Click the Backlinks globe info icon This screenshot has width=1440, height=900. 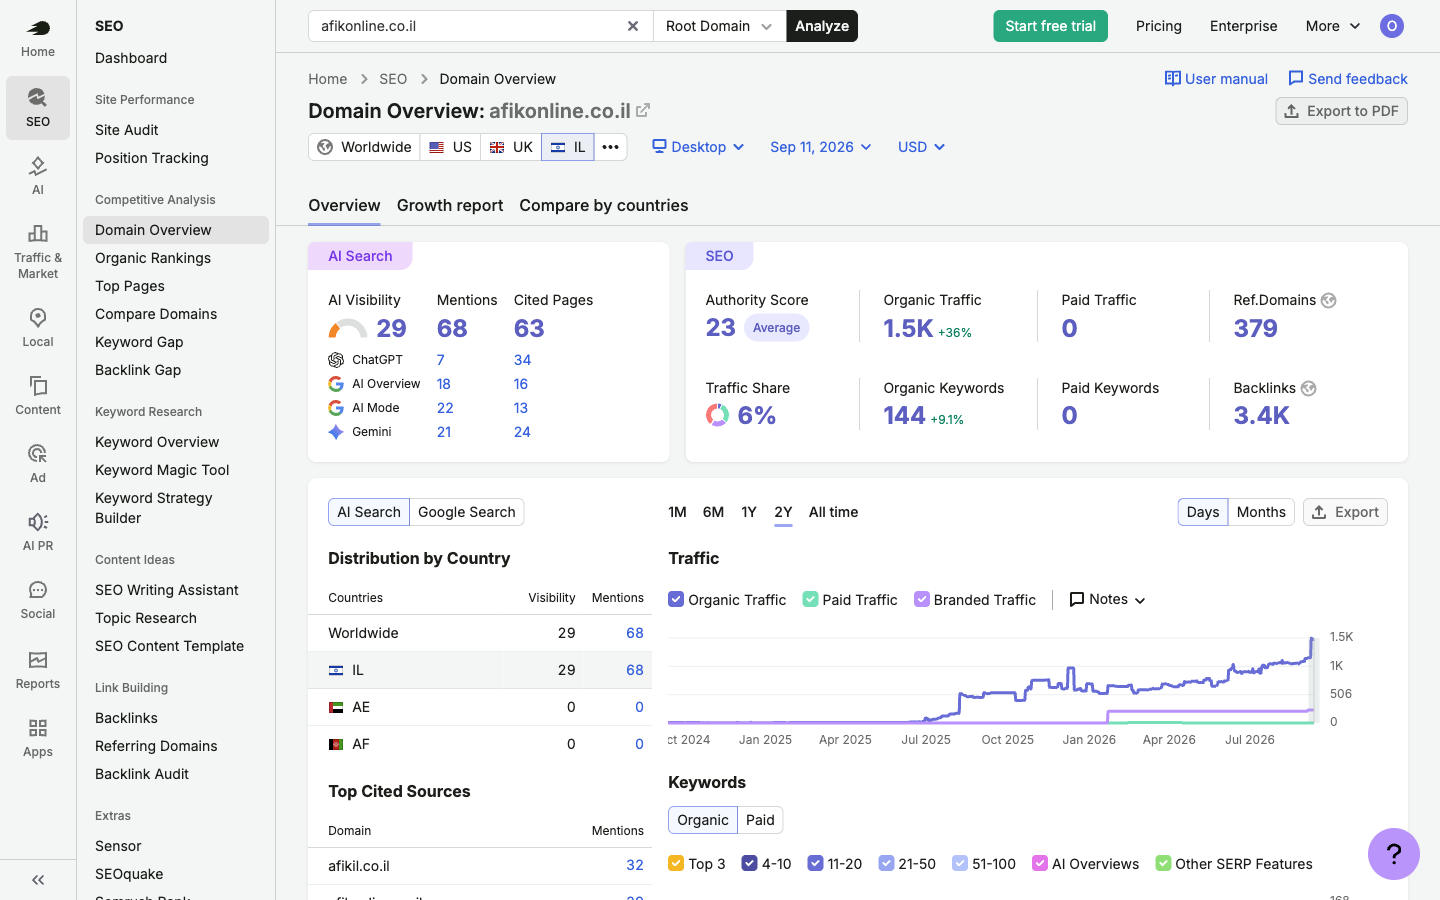click(1309, 388)
